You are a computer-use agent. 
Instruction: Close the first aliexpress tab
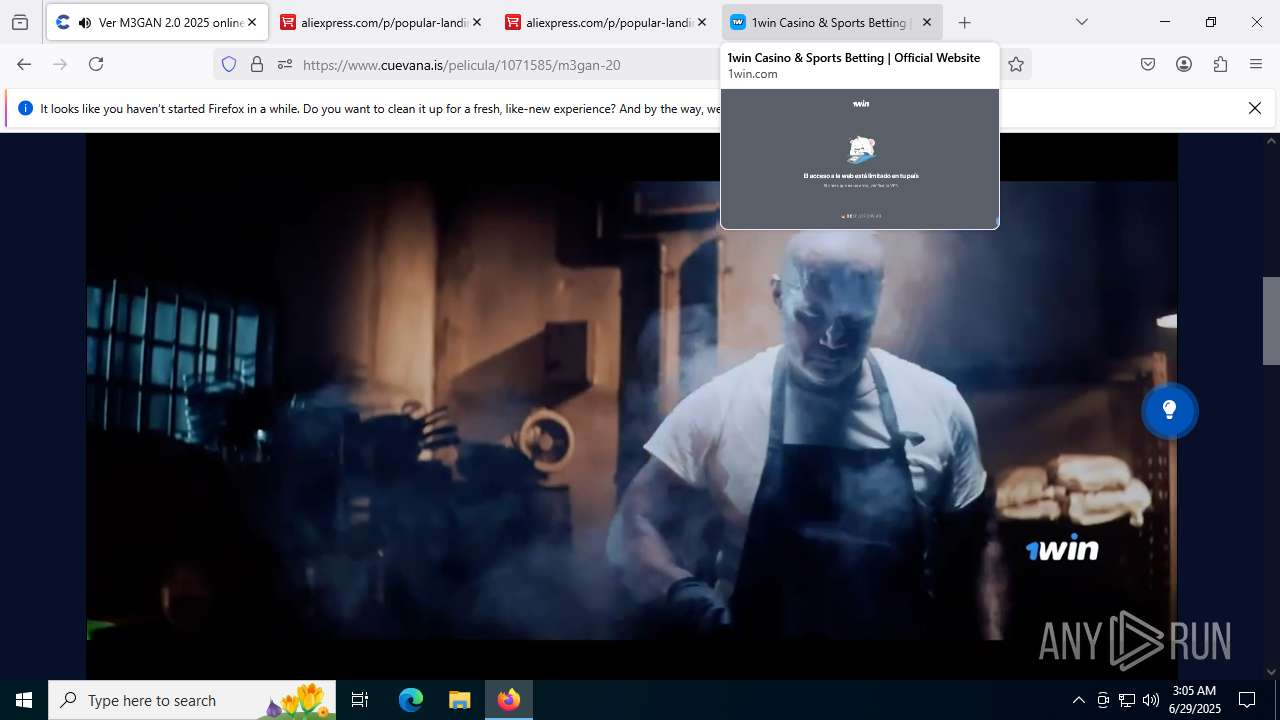[x=477, y=22]
